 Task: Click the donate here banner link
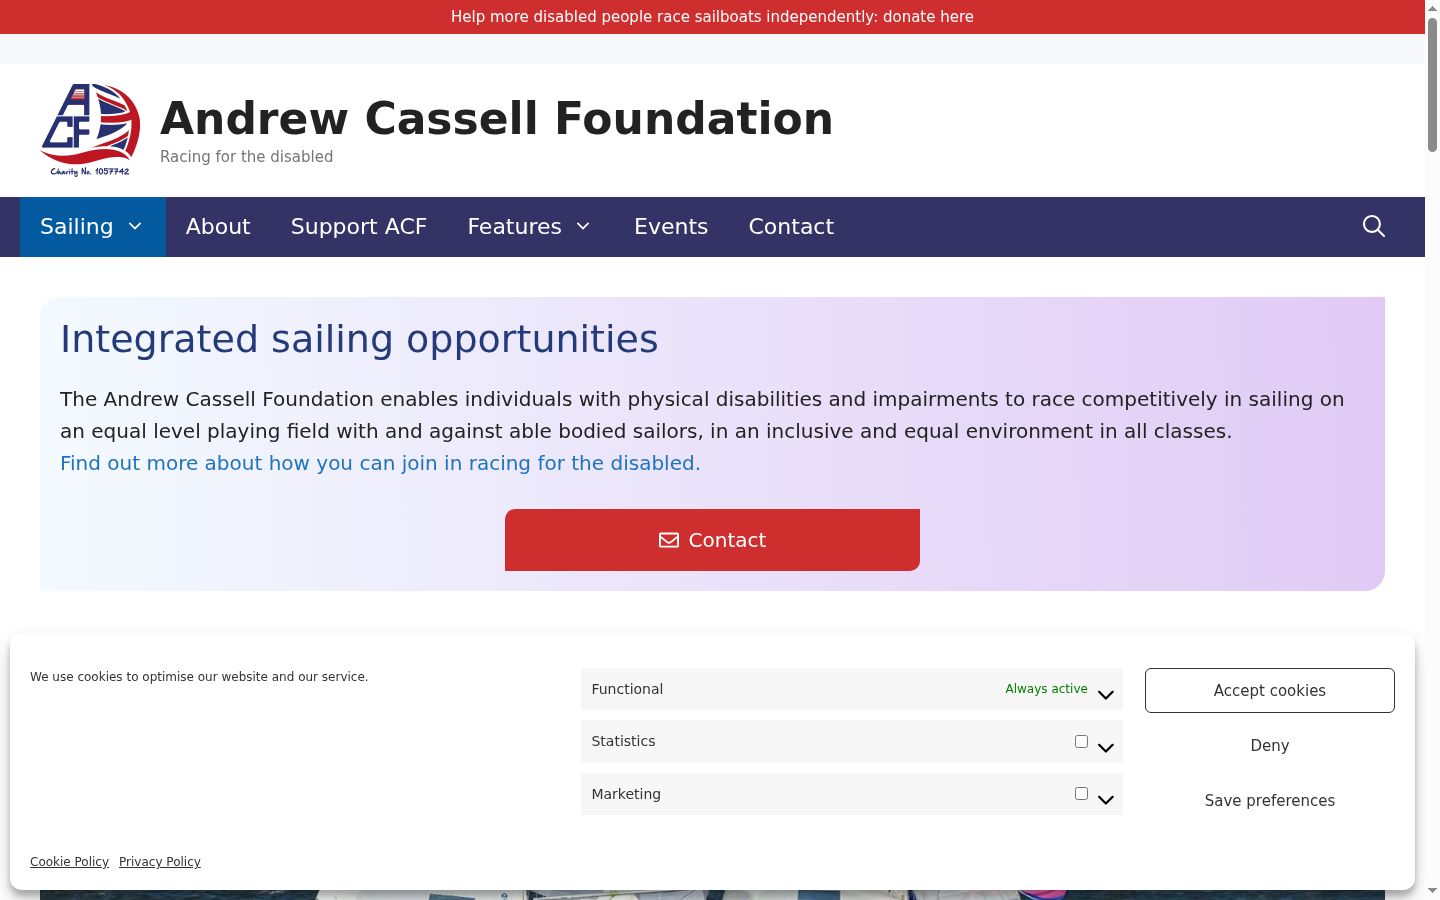click(712, 17)
